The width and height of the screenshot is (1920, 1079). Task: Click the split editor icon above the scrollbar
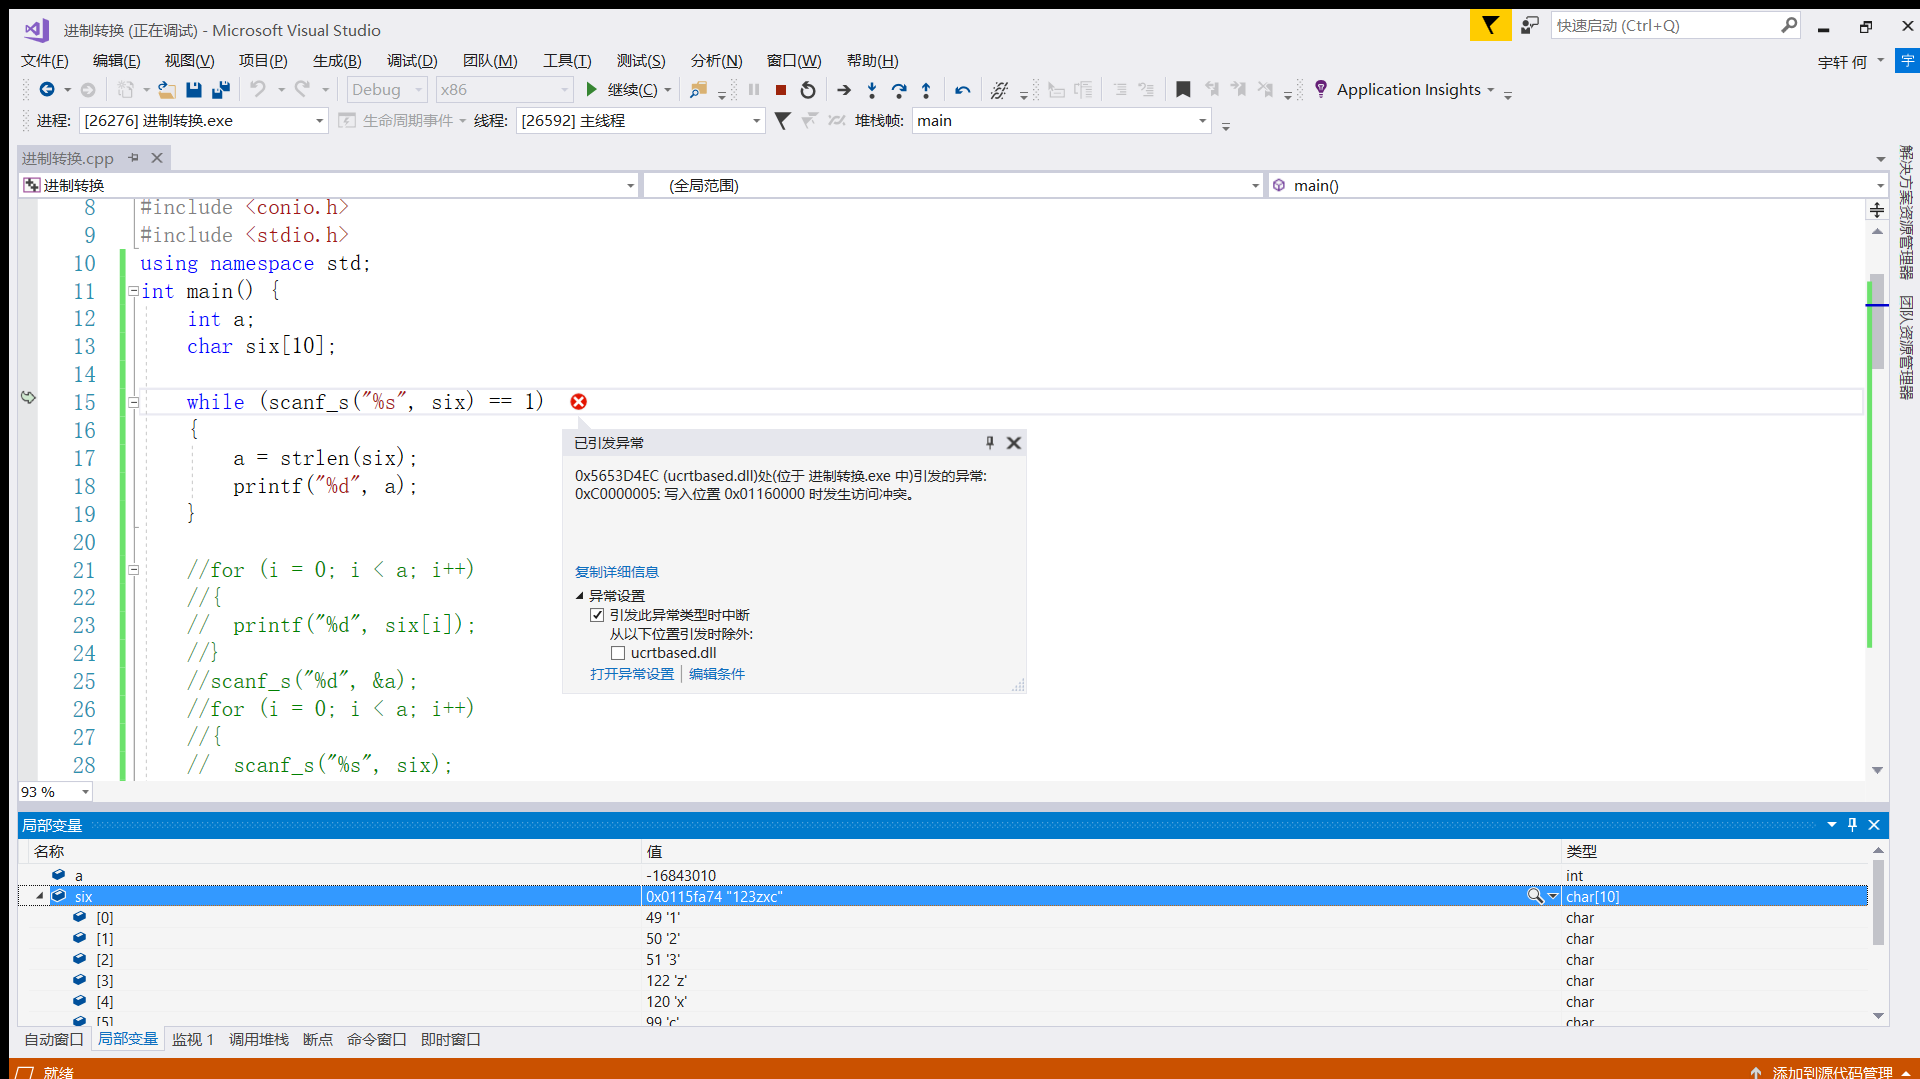point(1877,210)
